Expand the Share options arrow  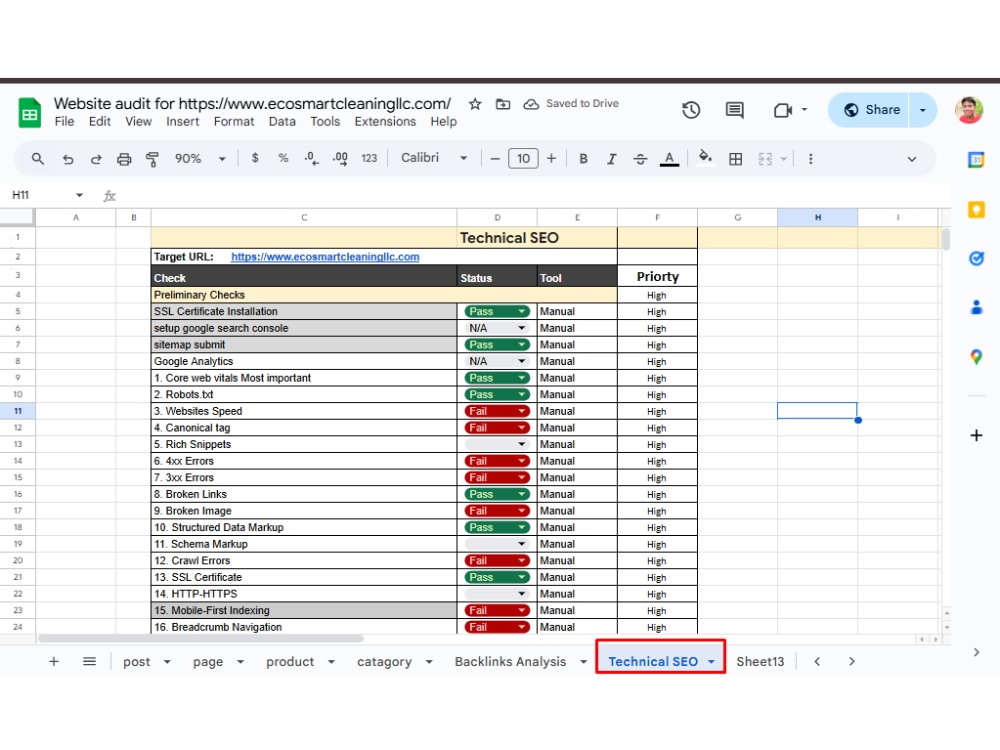tap(922, 110)
